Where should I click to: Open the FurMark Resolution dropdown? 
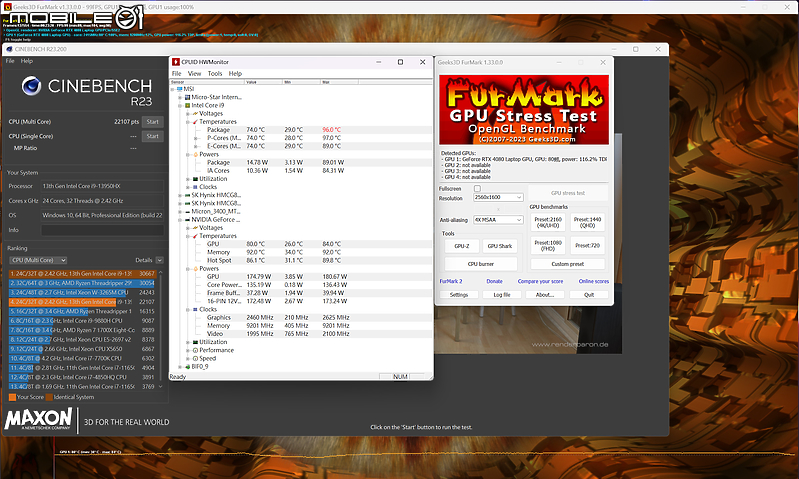(x=498, y=197)
